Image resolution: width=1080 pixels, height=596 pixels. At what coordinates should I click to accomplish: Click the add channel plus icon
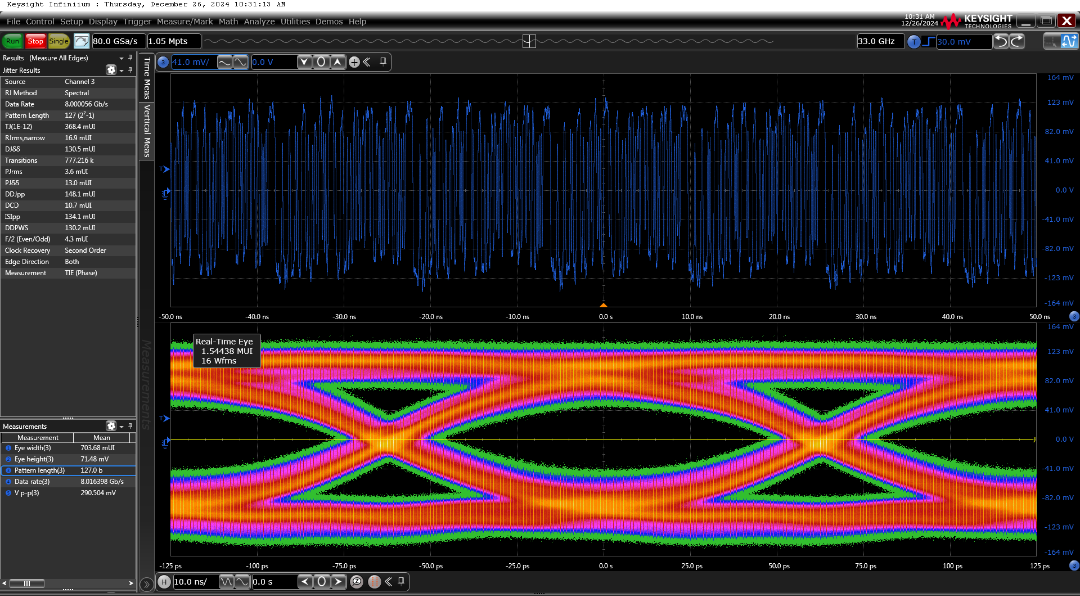point(354,62)
